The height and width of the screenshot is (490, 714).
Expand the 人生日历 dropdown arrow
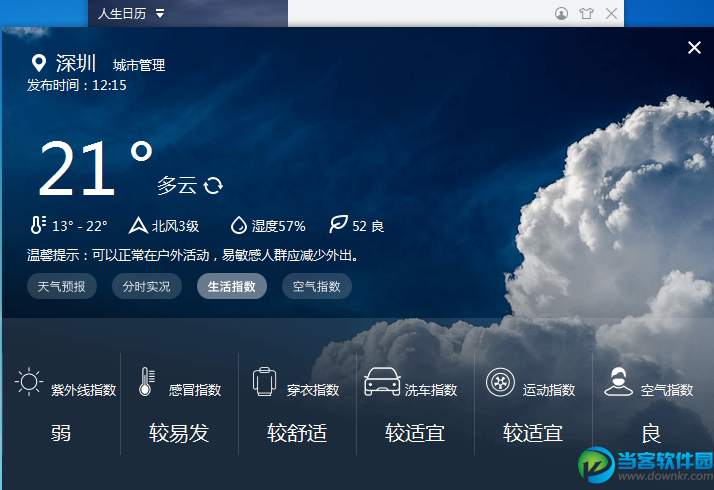[160, 14]
